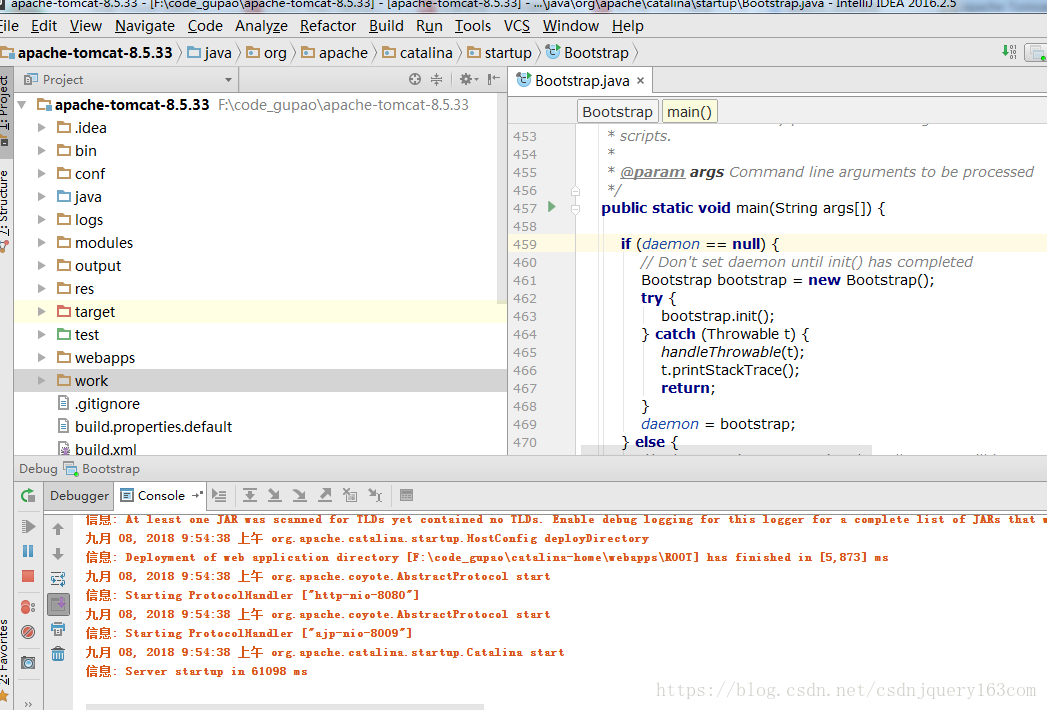Viewport: 1047px width, 710px height.
Task: Select the work folder row
Action: 260,381
